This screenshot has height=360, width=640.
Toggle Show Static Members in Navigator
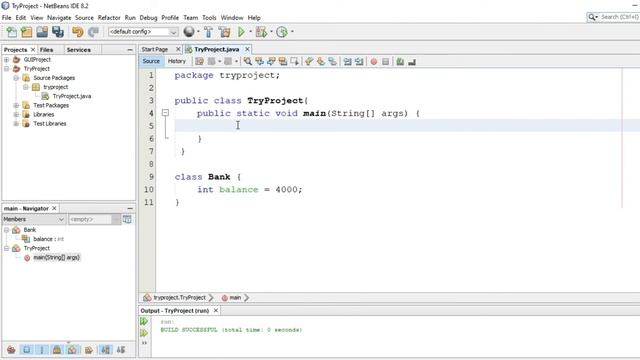42,350
